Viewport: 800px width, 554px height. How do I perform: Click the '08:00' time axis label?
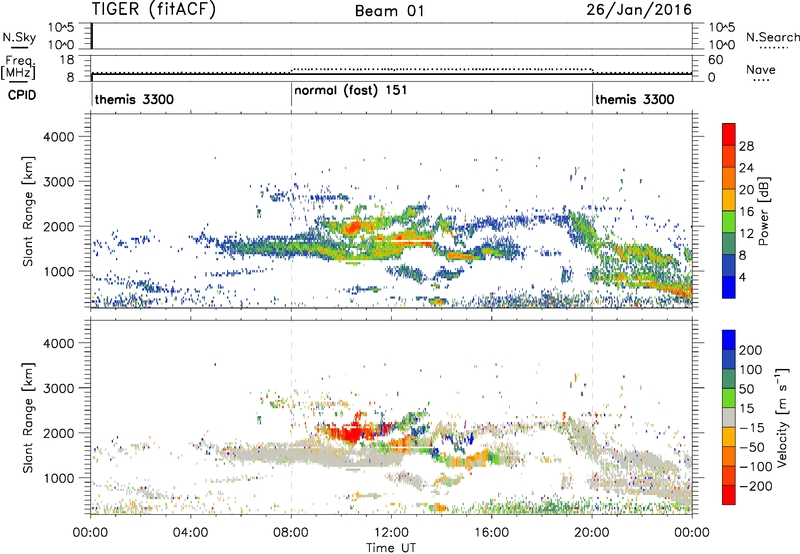pos(291,533)
